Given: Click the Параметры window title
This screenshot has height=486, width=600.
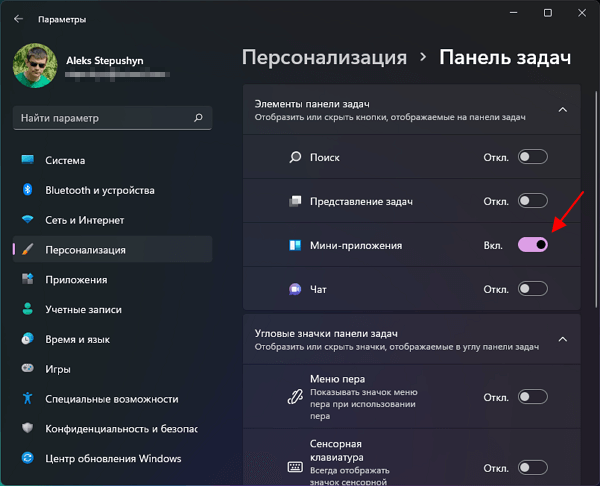Looking at the screenshot, I should (62, 20).
